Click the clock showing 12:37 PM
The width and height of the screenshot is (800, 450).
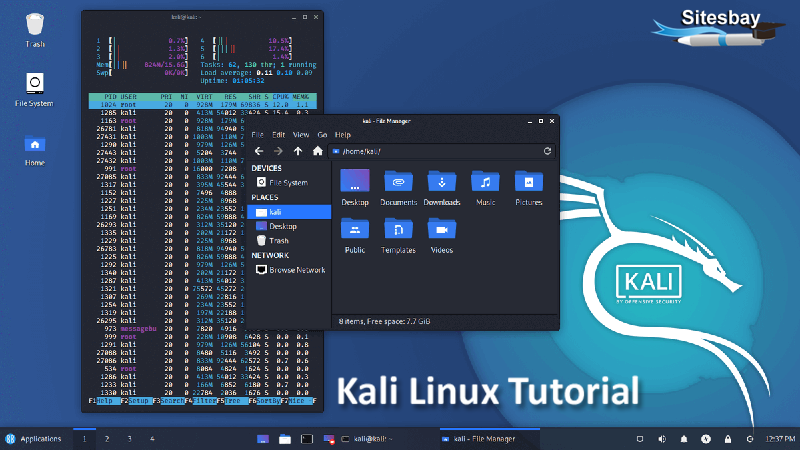click(x=780, y=439)
